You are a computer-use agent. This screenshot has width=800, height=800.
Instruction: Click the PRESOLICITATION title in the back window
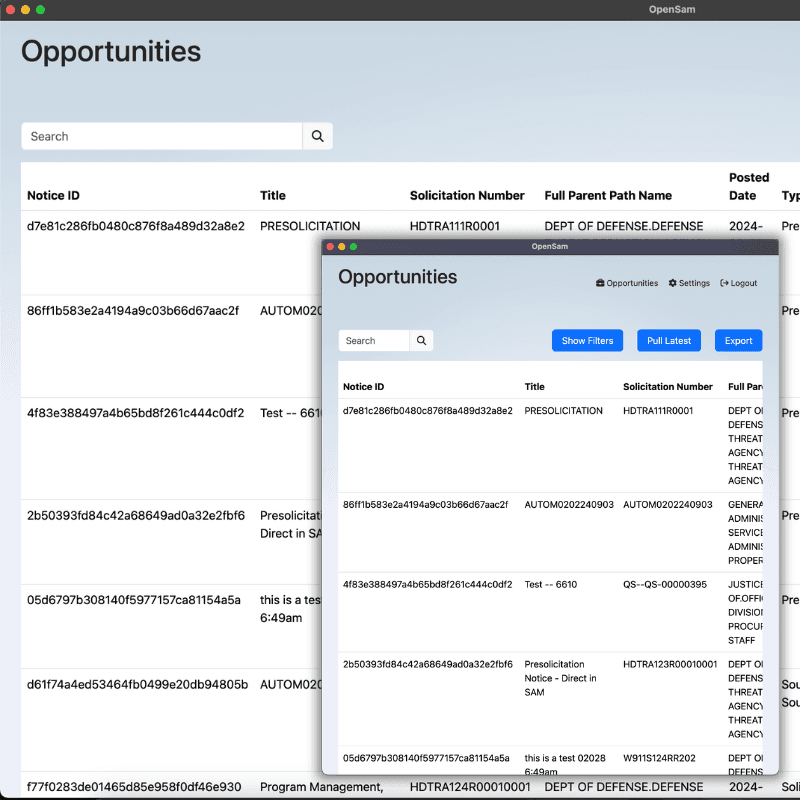point(310,226)
